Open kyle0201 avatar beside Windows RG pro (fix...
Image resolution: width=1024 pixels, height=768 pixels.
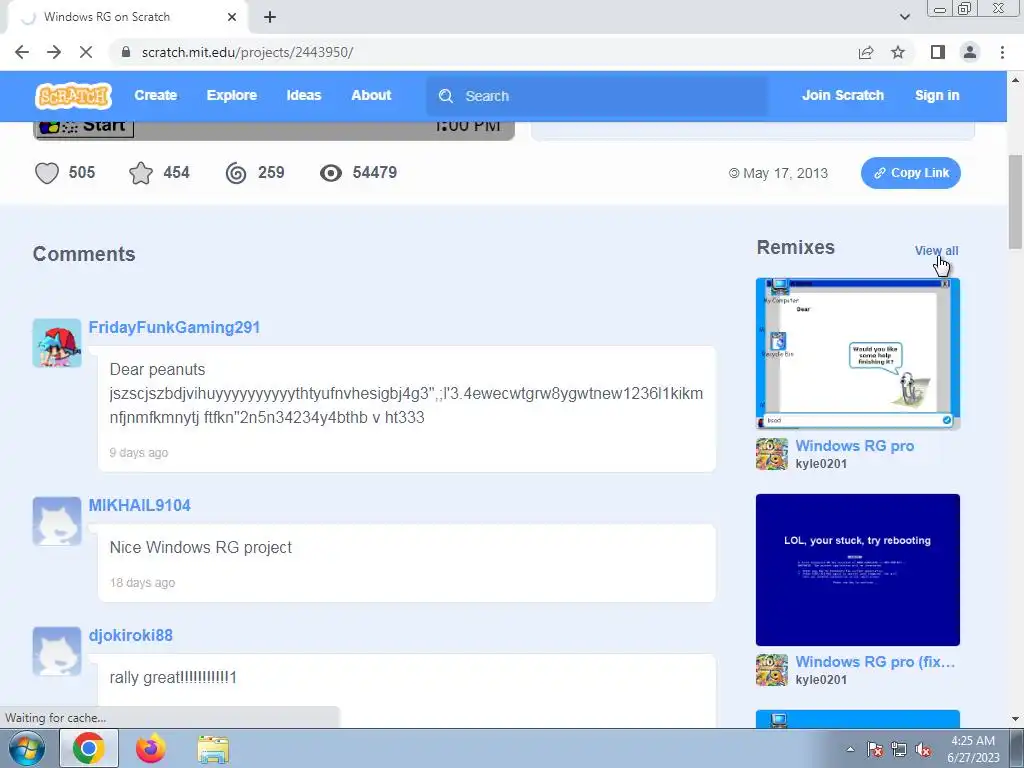click(x=772, y=670)
